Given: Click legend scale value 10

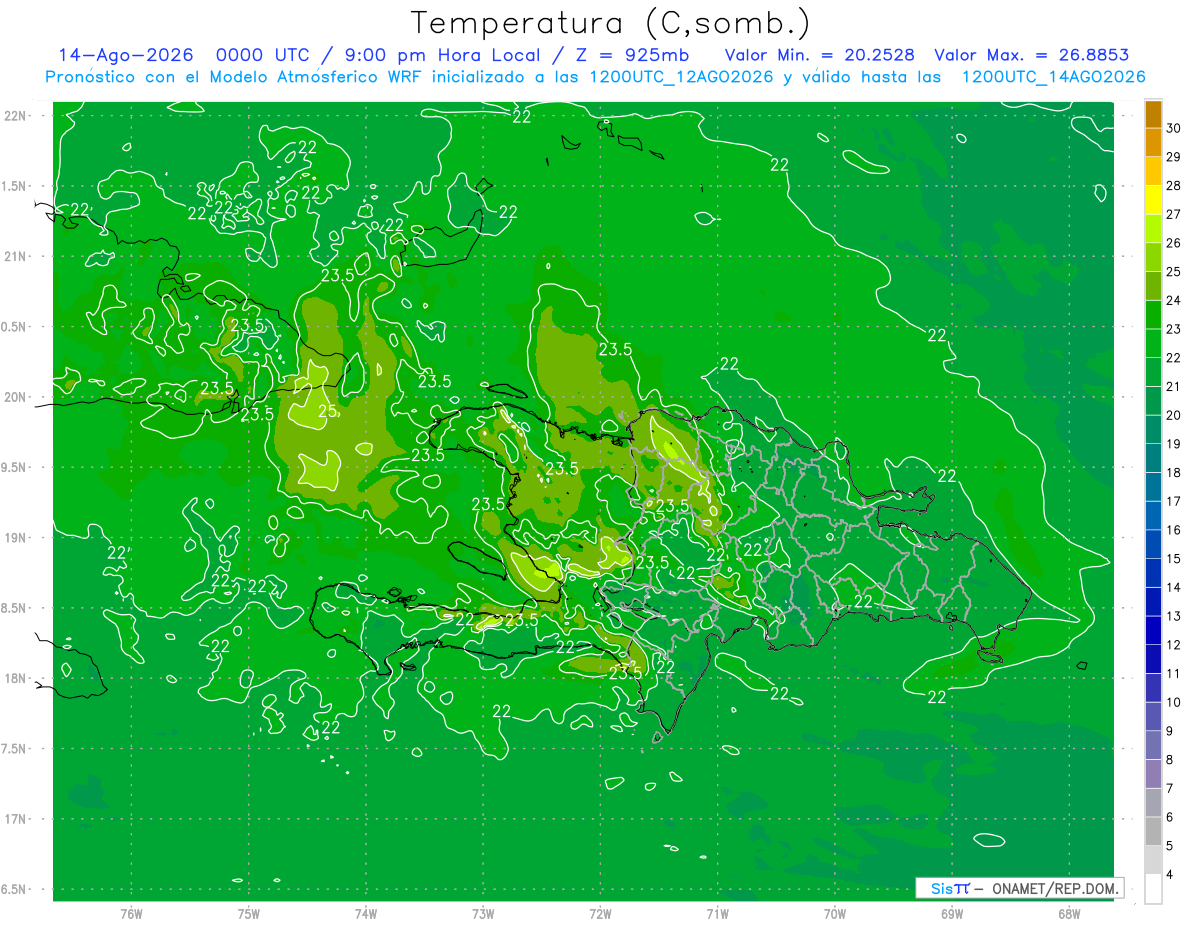Looking at the screenshot, I should [1174, 702].
